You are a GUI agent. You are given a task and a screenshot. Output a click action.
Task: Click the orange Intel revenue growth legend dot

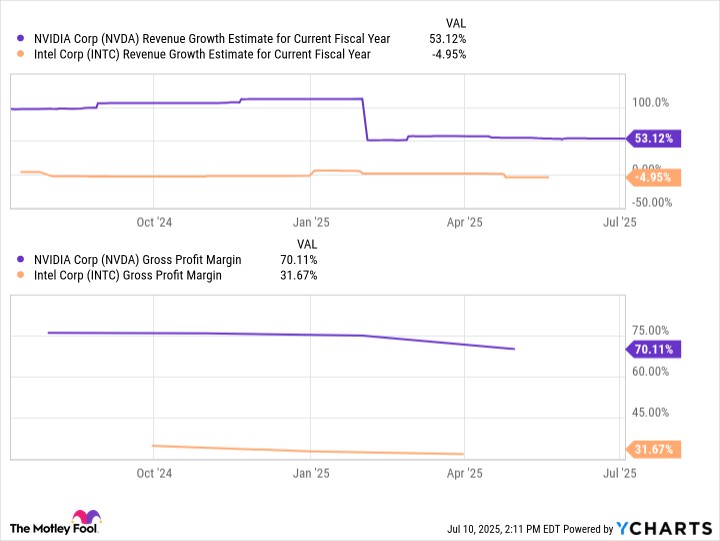(x=20, y=54)
